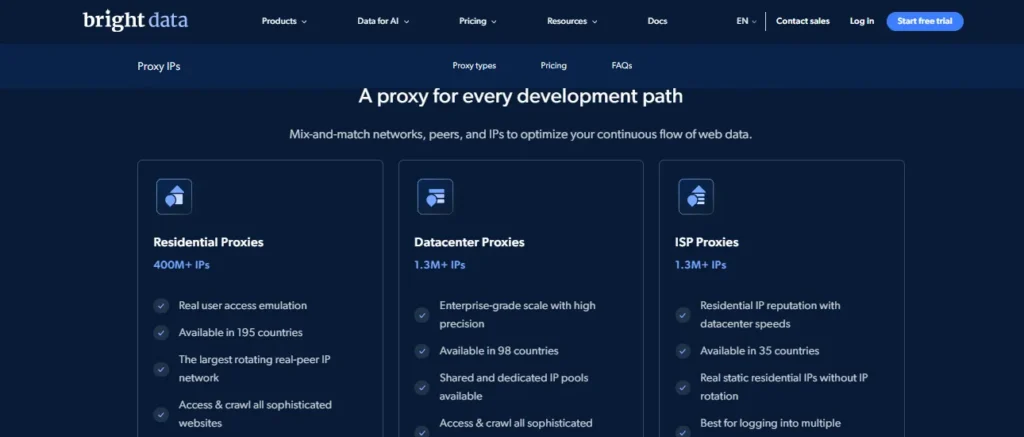The height and width of the screenshot is (437, 1024).
Task: Click the Datacenter Proxies heading
Action: pos(469,242)
